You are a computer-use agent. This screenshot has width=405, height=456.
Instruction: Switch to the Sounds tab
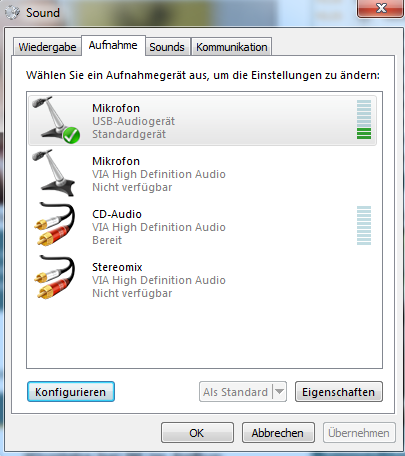167,47
